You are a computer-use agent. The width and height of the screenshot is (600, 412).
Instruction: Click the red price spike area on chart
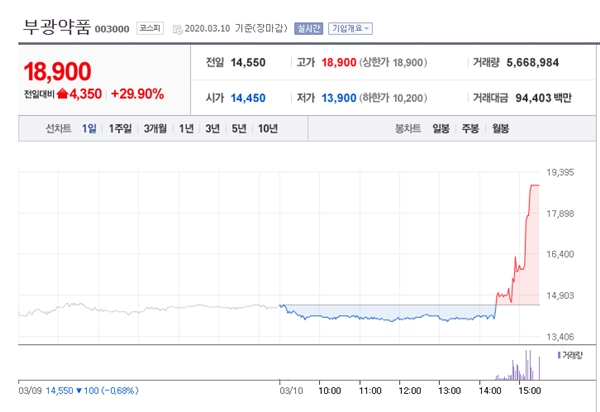click(530, 260)
